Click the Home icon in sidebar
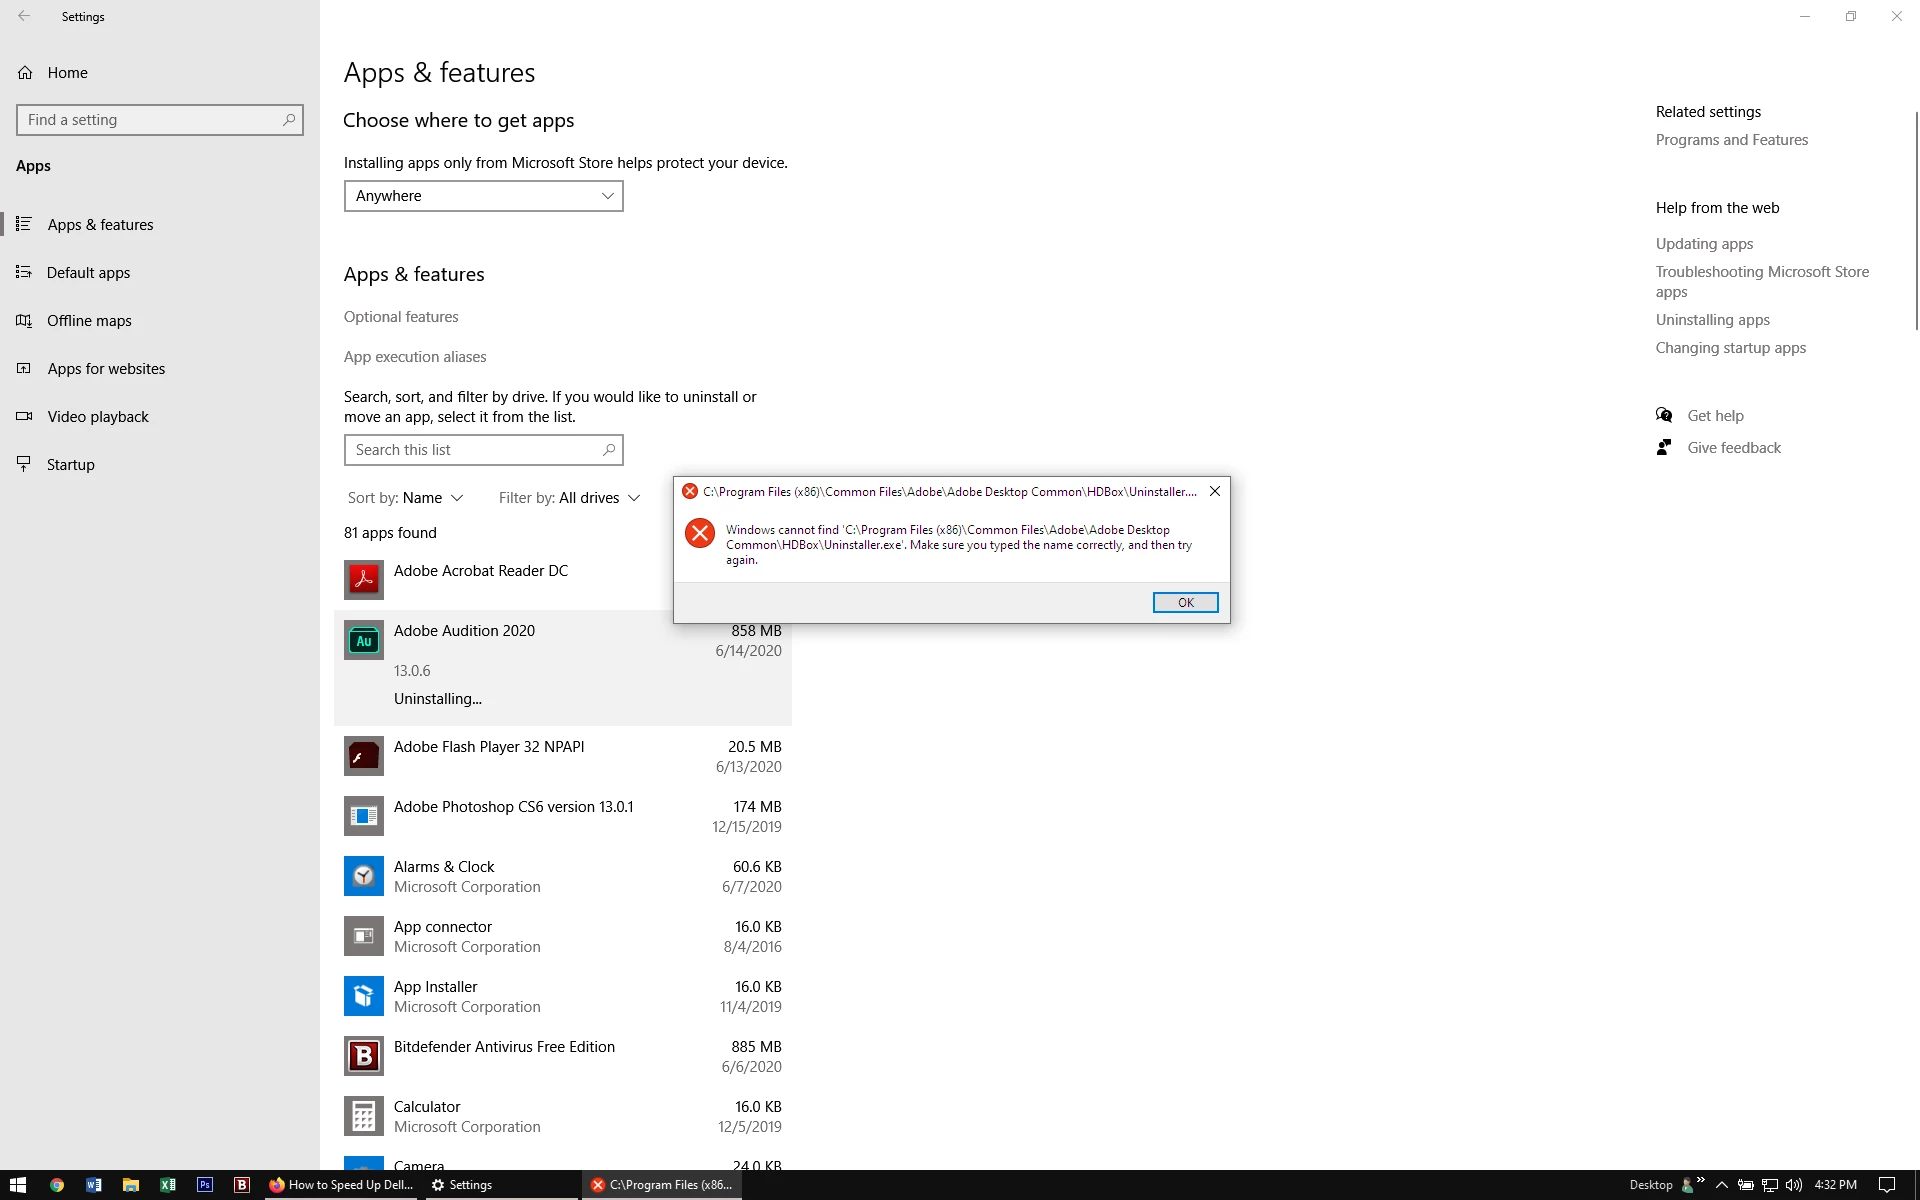 click(25, 73)
